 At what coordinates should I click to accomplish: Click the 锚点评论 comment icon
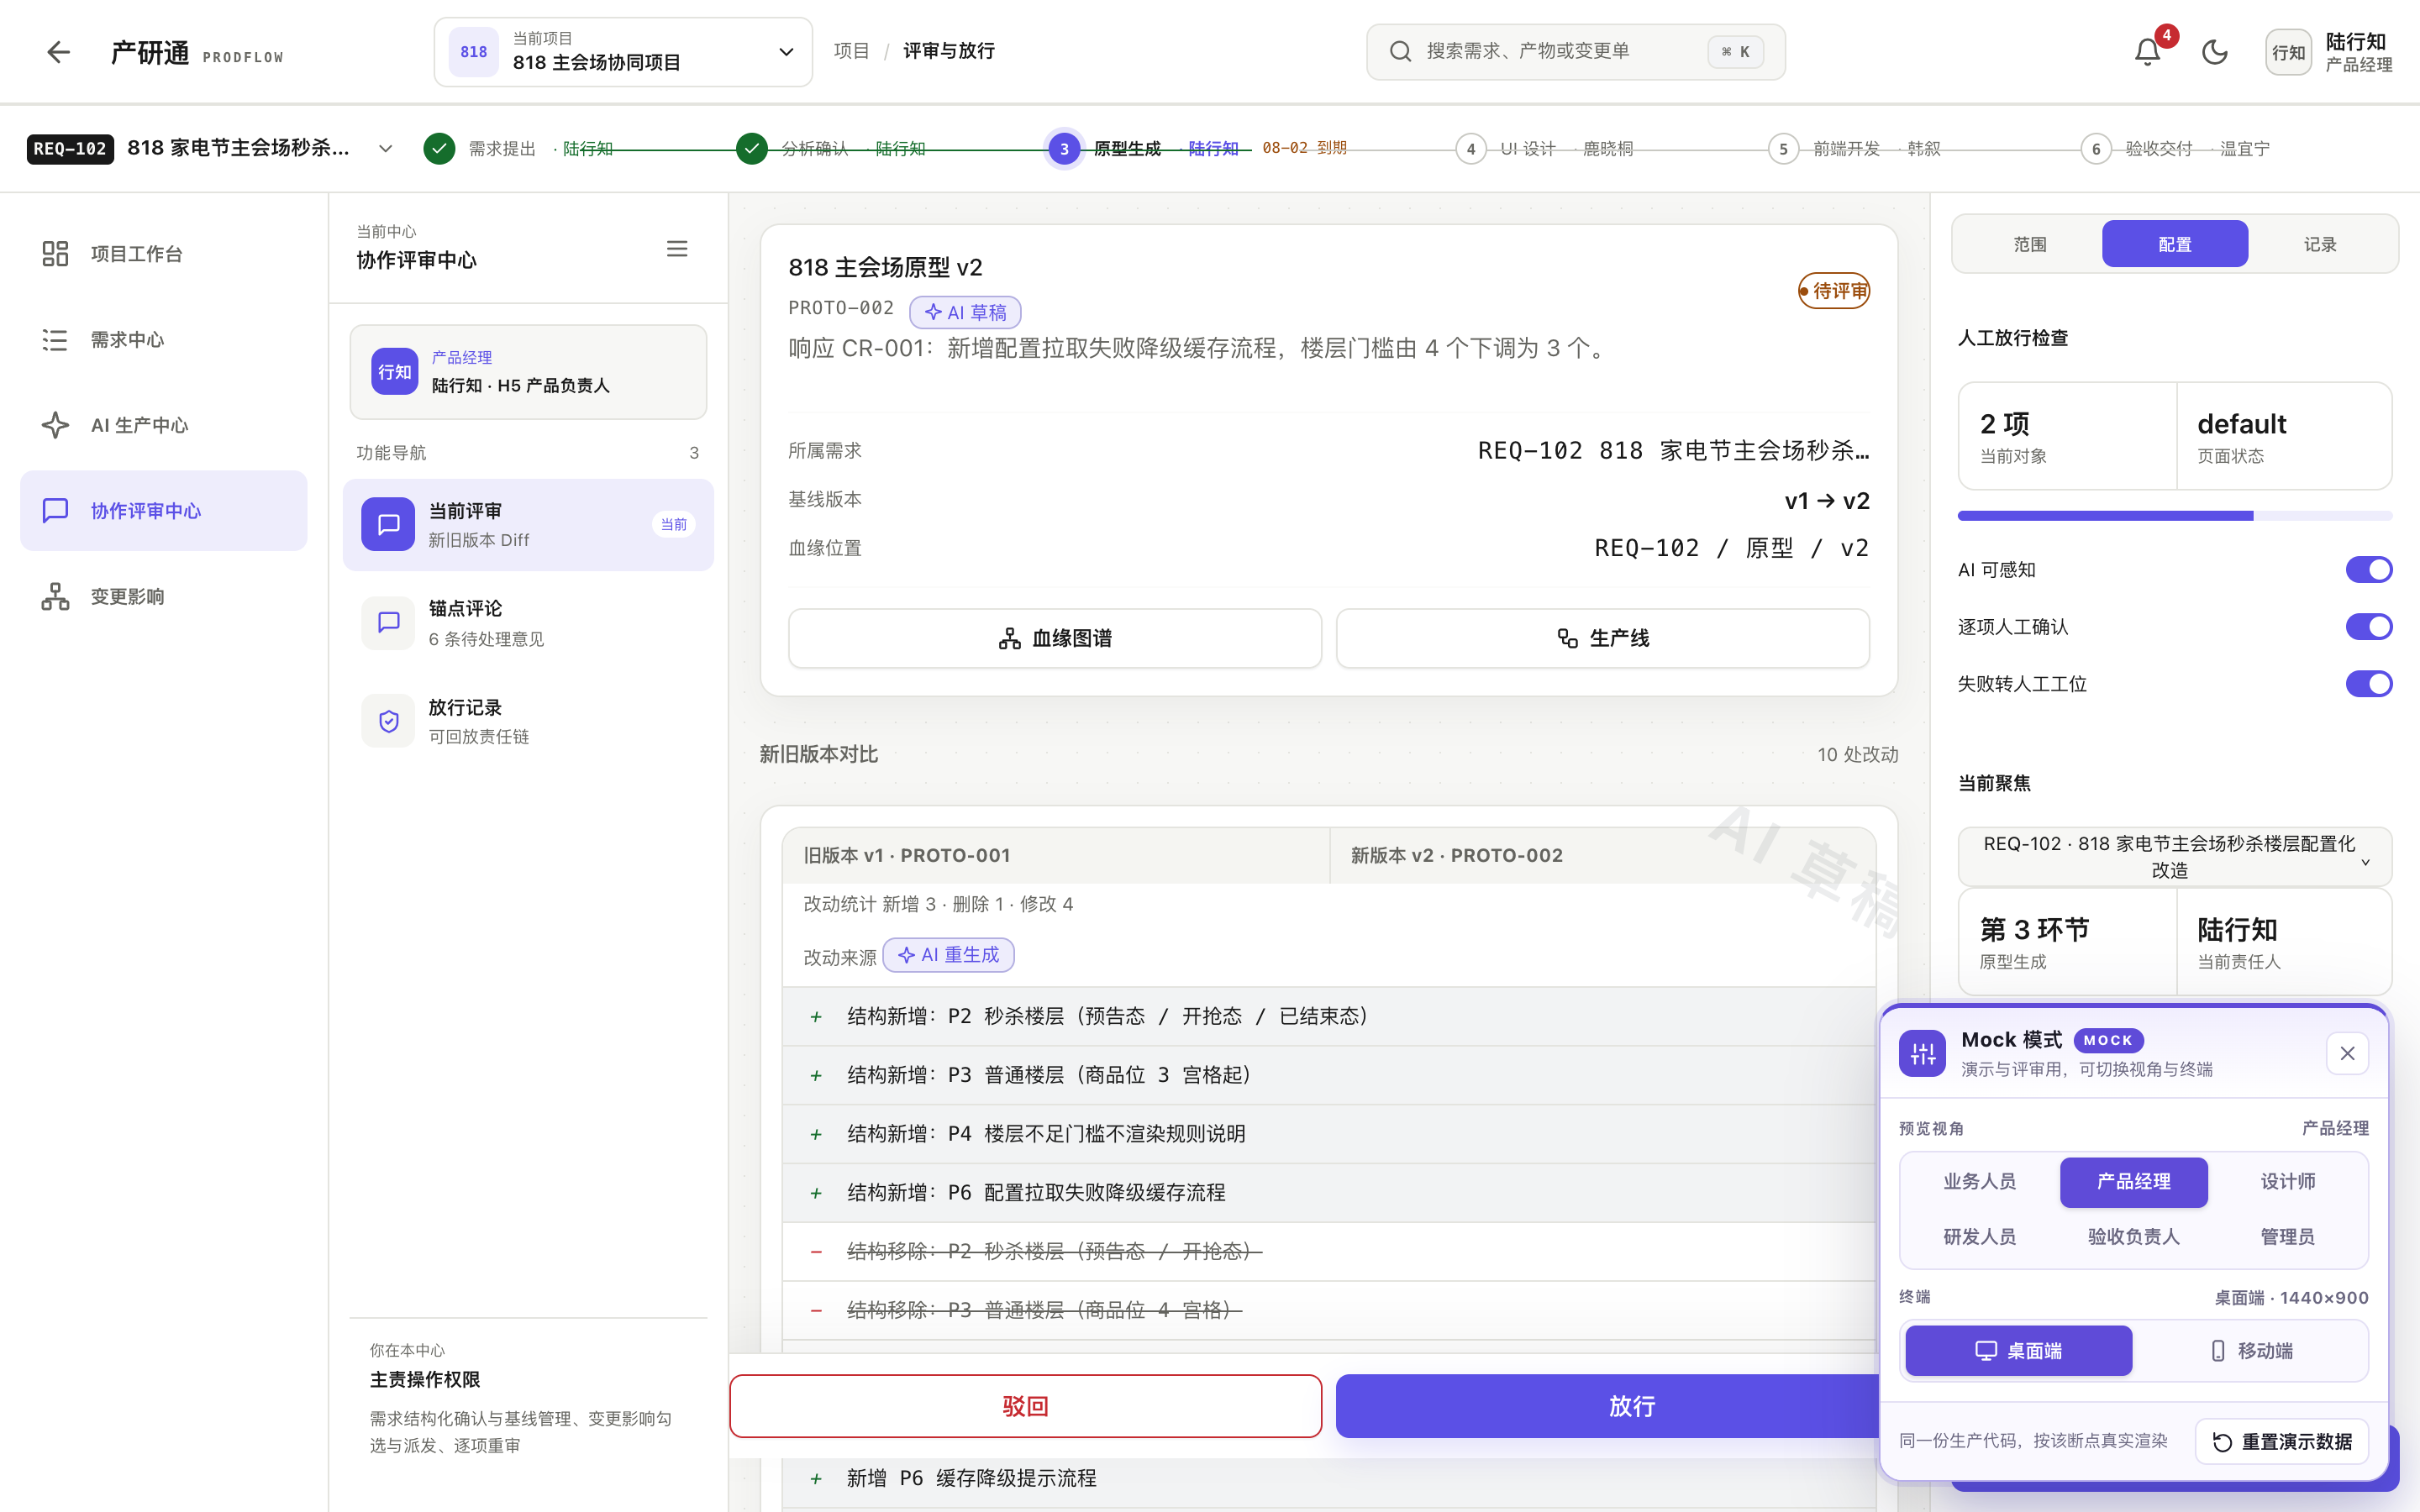[388, 622]
